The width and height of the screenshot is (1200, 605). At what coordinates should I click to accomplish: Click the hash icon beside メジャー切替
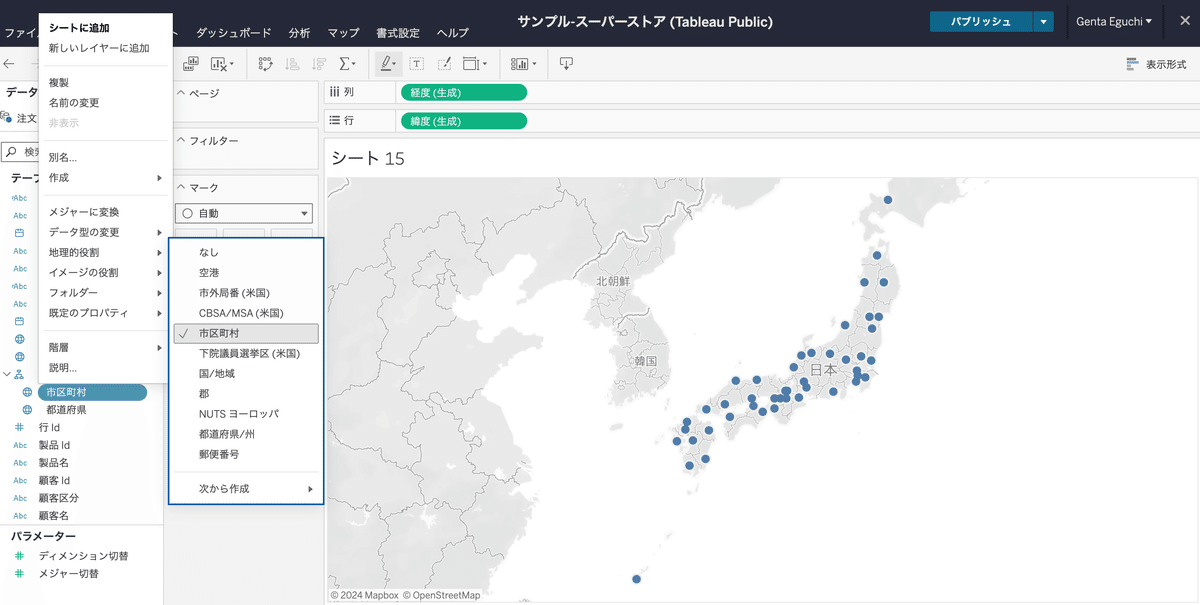point(20,574)
